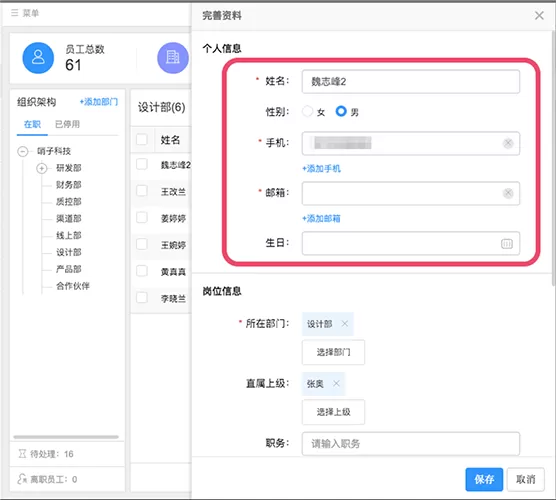Click the 姓名 column header
This screenshot has height=500, width=556.
170,140
